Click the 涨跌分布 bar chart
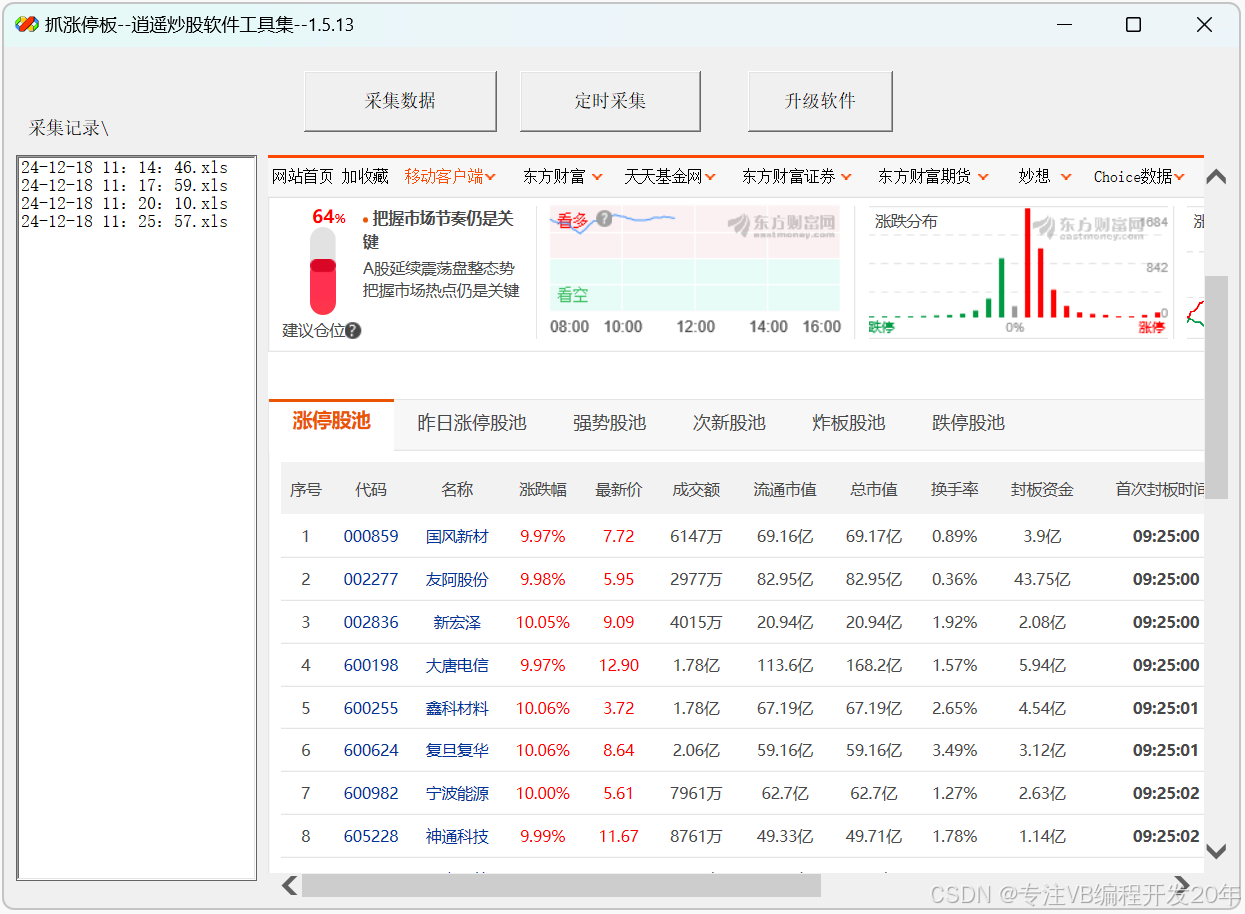 (x=1018, y=271)
